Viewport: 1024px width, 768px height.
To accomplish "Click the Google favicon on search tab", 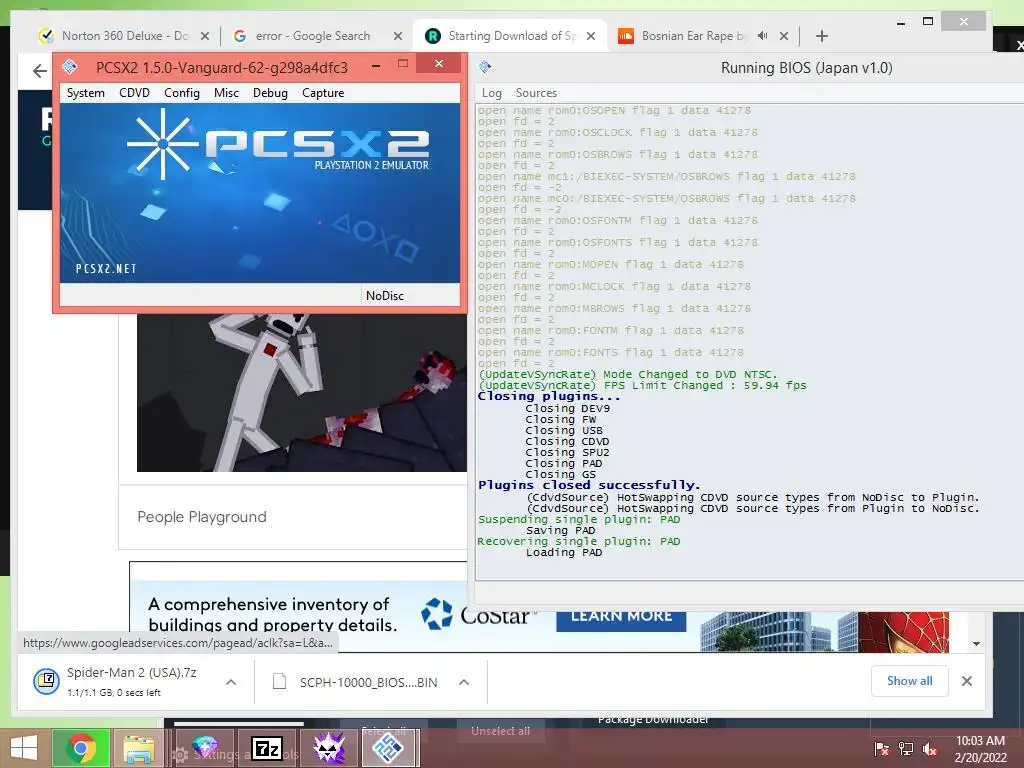I will 240,36.
